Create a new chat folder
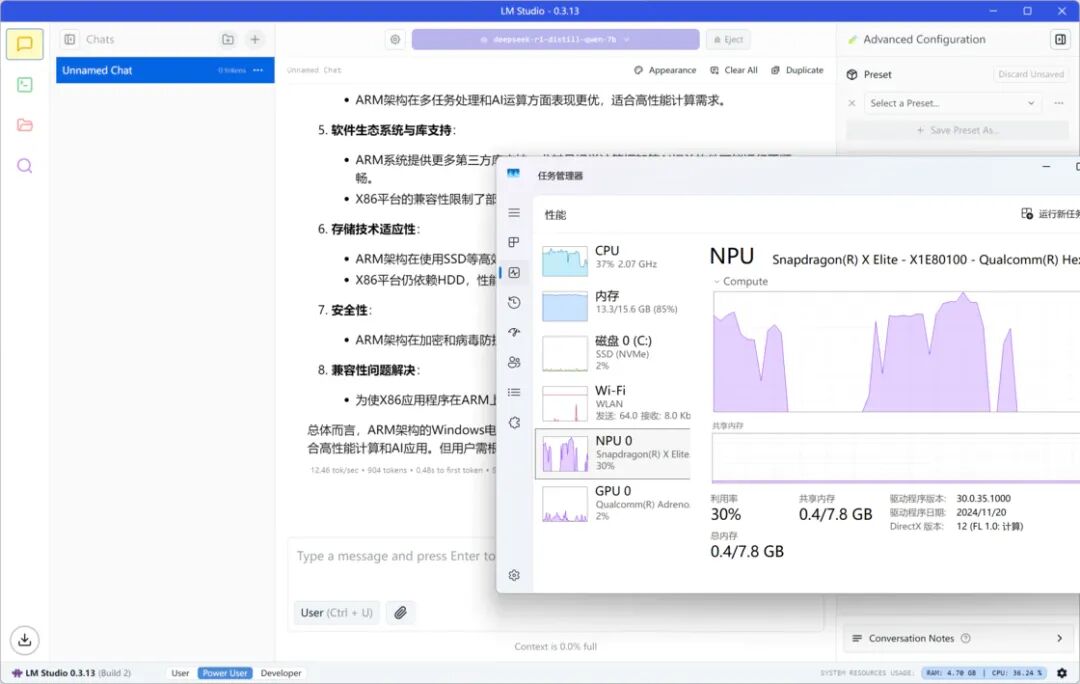Screen dimensions: 1080x684 click(x=228, y=40)
